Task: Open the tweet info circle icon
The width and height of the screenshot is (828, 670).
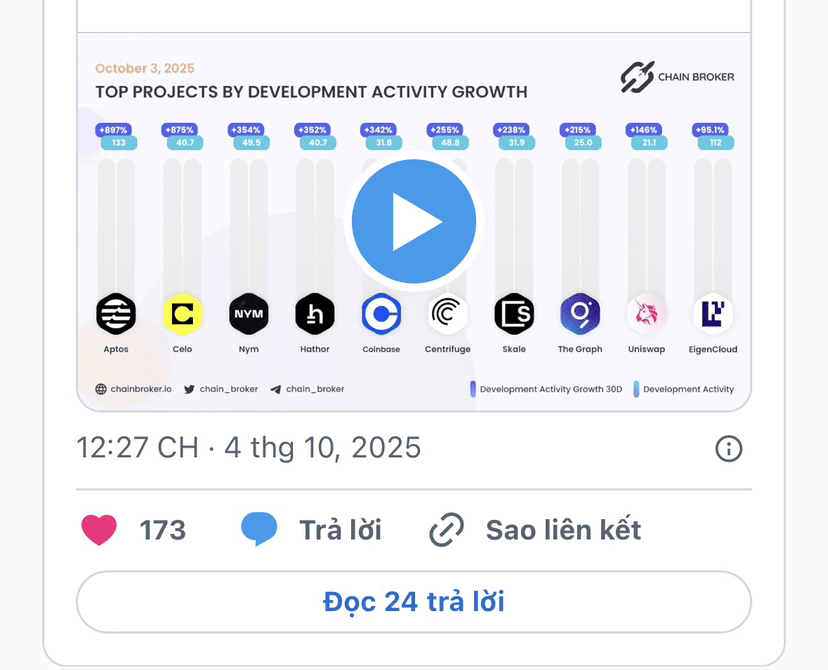Action: pyautogui.click(x=729, y=449)
